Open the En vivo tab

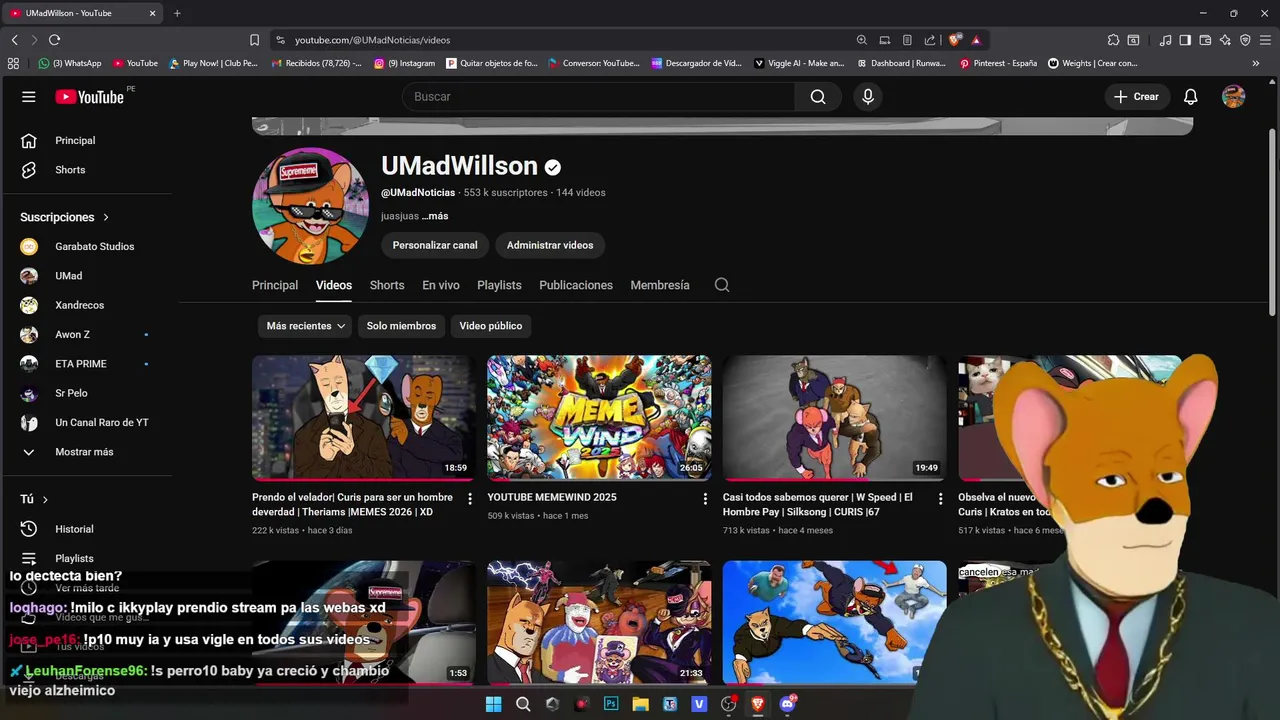pyautogui.click(x=441, y=285)
